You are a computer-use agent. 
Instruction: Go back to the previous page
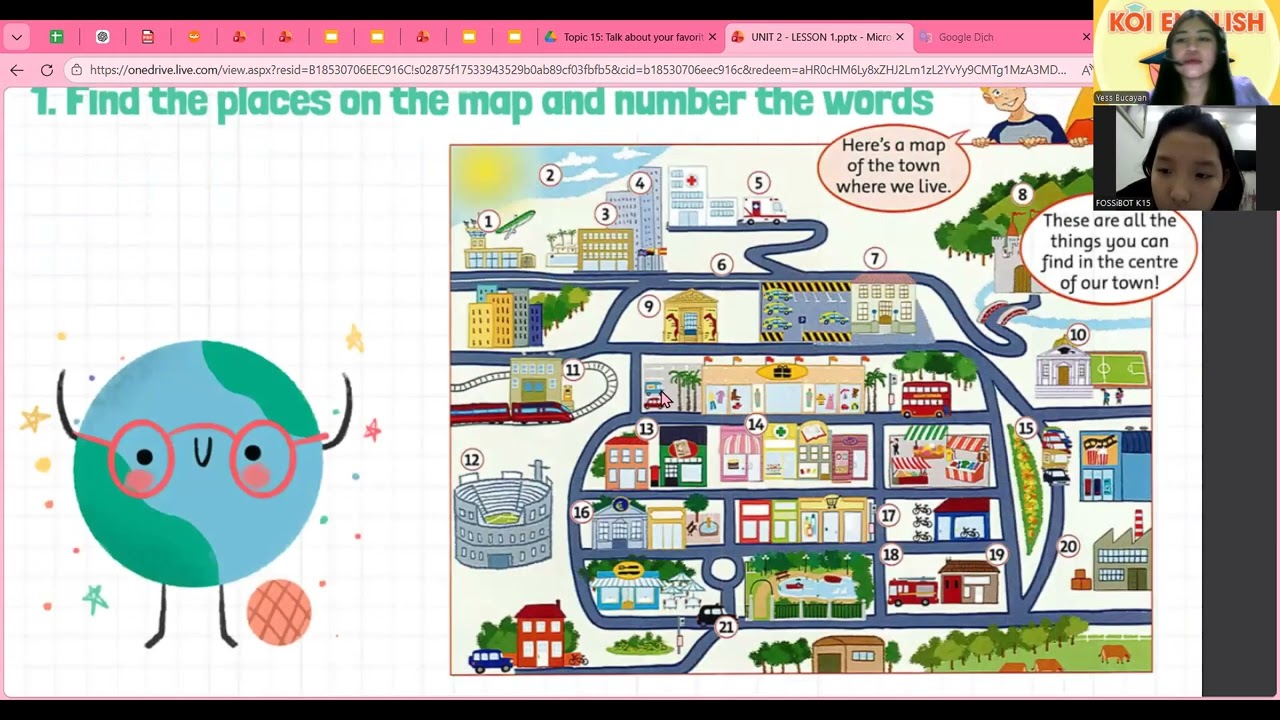point(16,70)
